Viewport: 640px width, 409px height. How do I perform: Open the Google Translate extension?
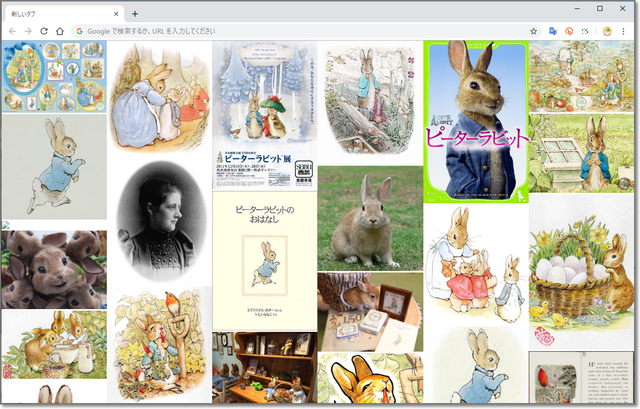point(552,31)
